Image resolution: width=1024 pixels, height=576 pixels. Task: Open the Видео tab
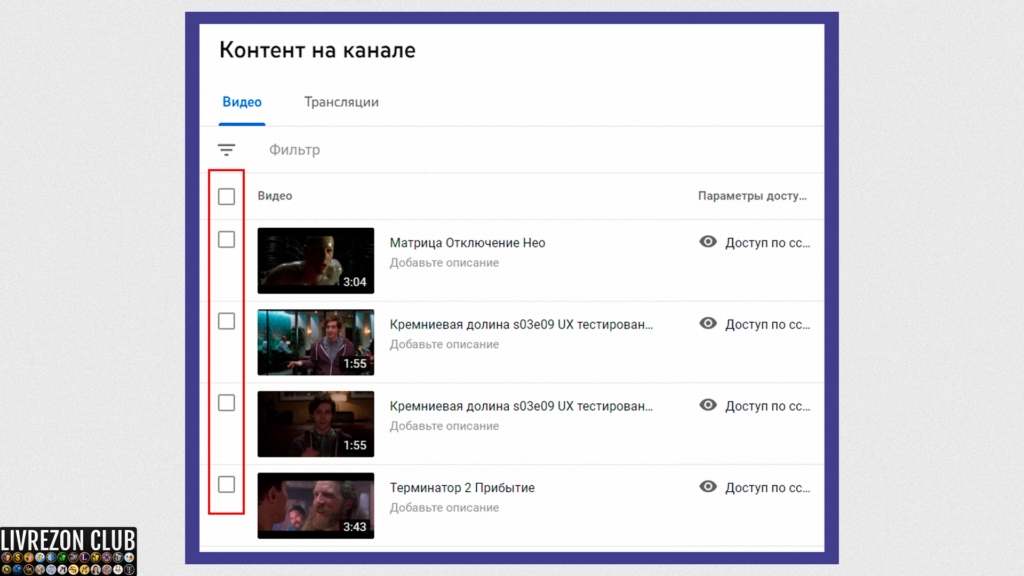coord(242,102)
